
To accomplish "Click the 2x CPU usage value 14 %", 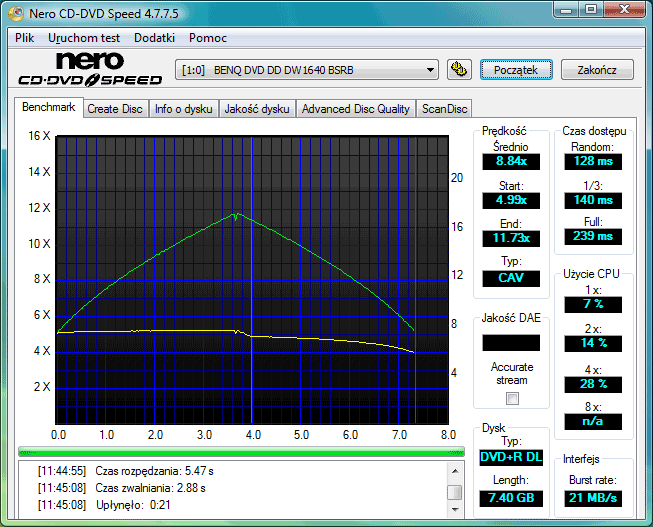I will click(593, 343).
